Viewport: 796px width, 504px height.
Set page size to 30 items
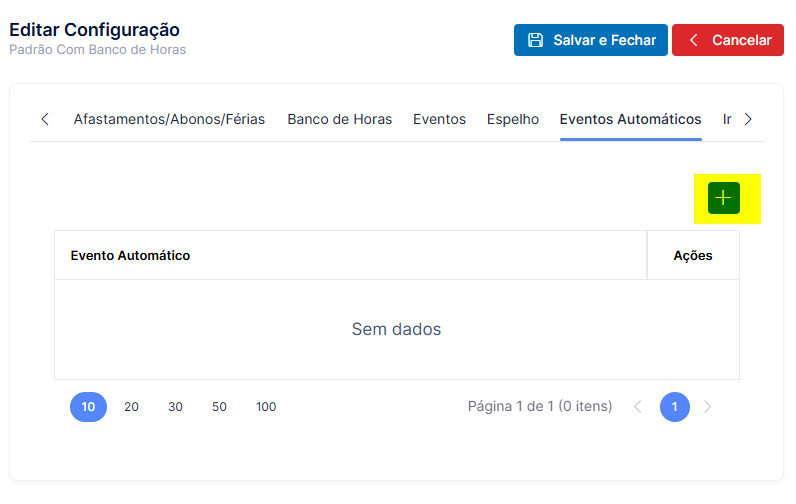(175, 407)
